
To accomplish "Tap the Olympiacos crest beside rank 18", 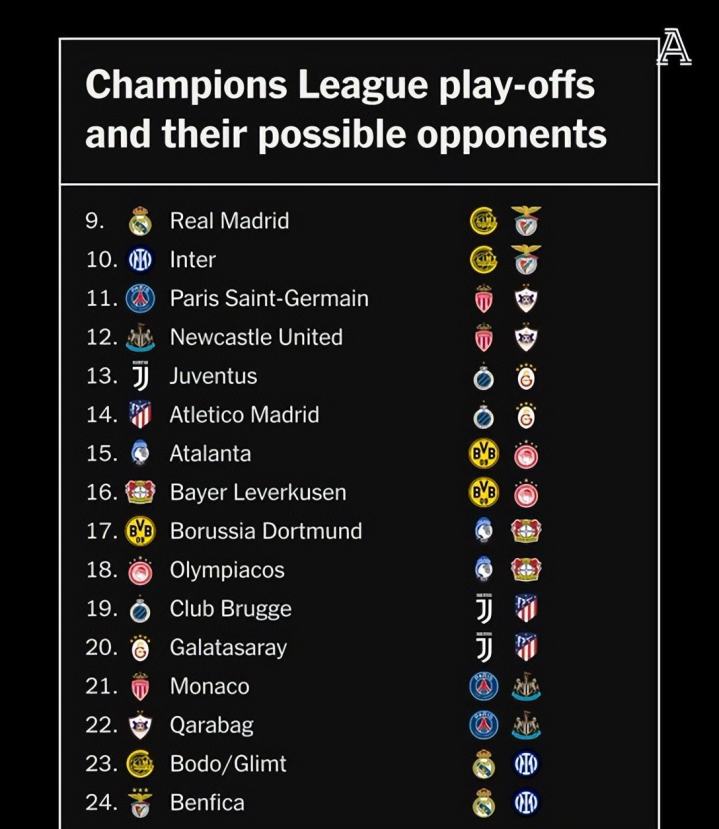I will click(x=140, y=570).
